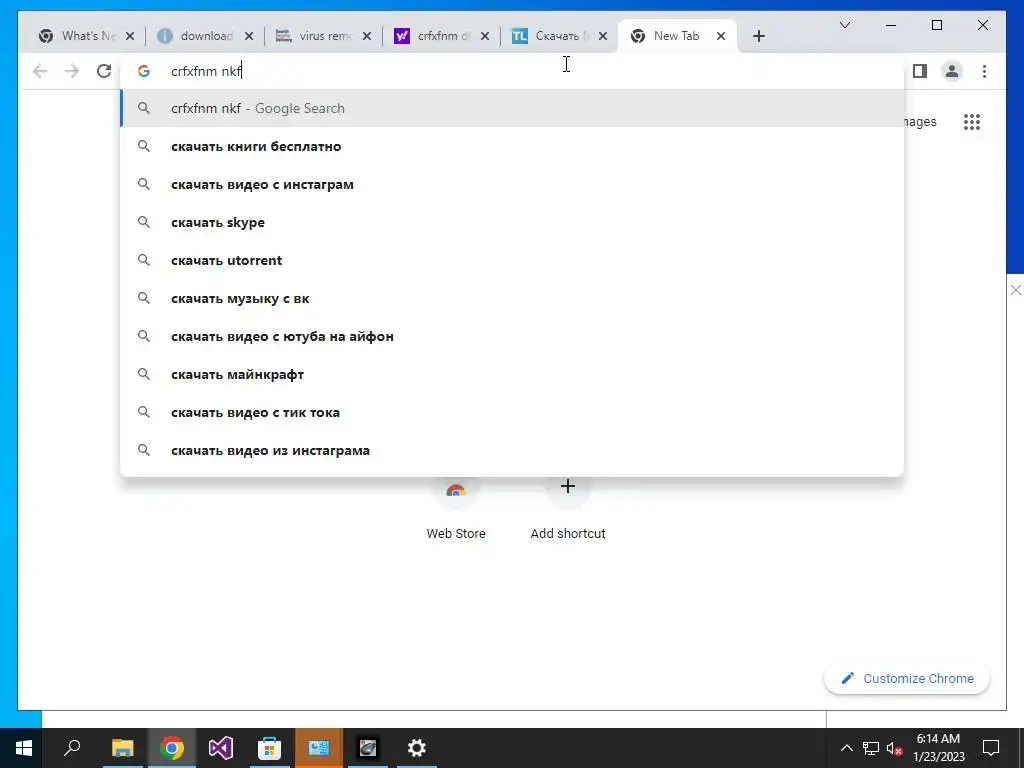Screen dimensions: 1024x768
Task: Open the taskbar clock showing 6:14 AM
Action: [x=938, y=748]
